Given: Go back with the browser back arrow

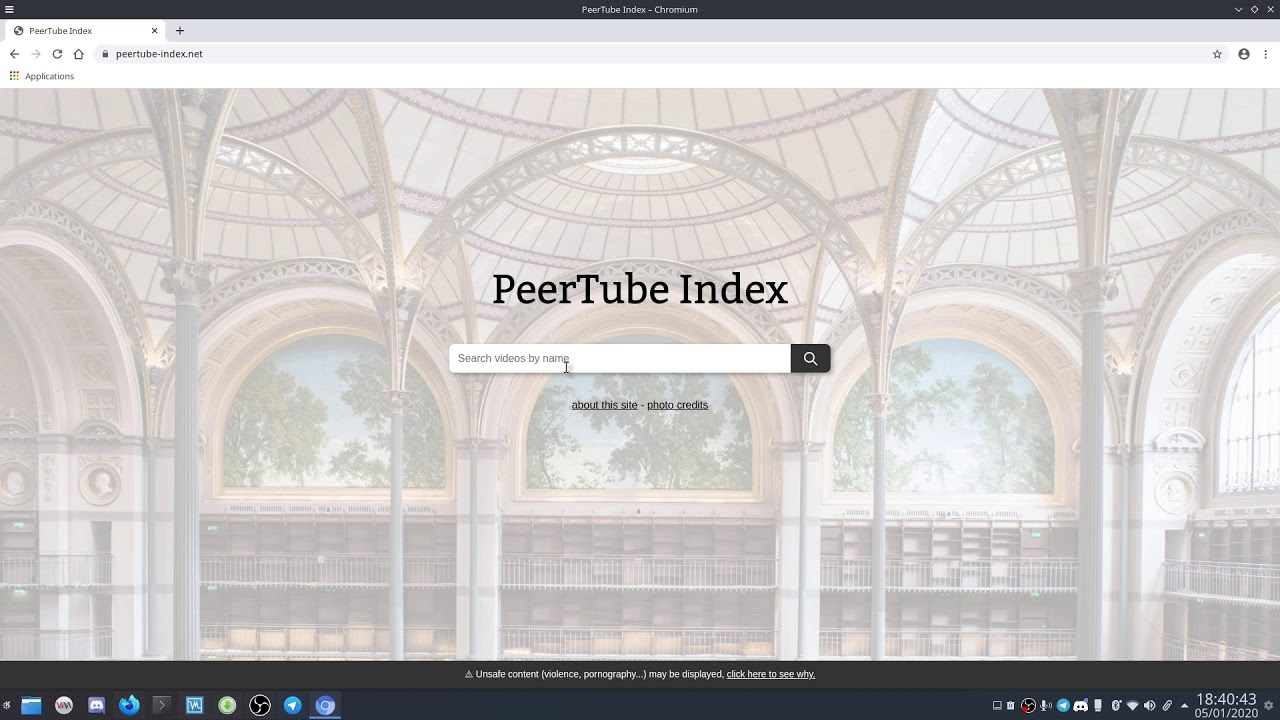Looking at the screenshot, I should click(x=14, y=54).
